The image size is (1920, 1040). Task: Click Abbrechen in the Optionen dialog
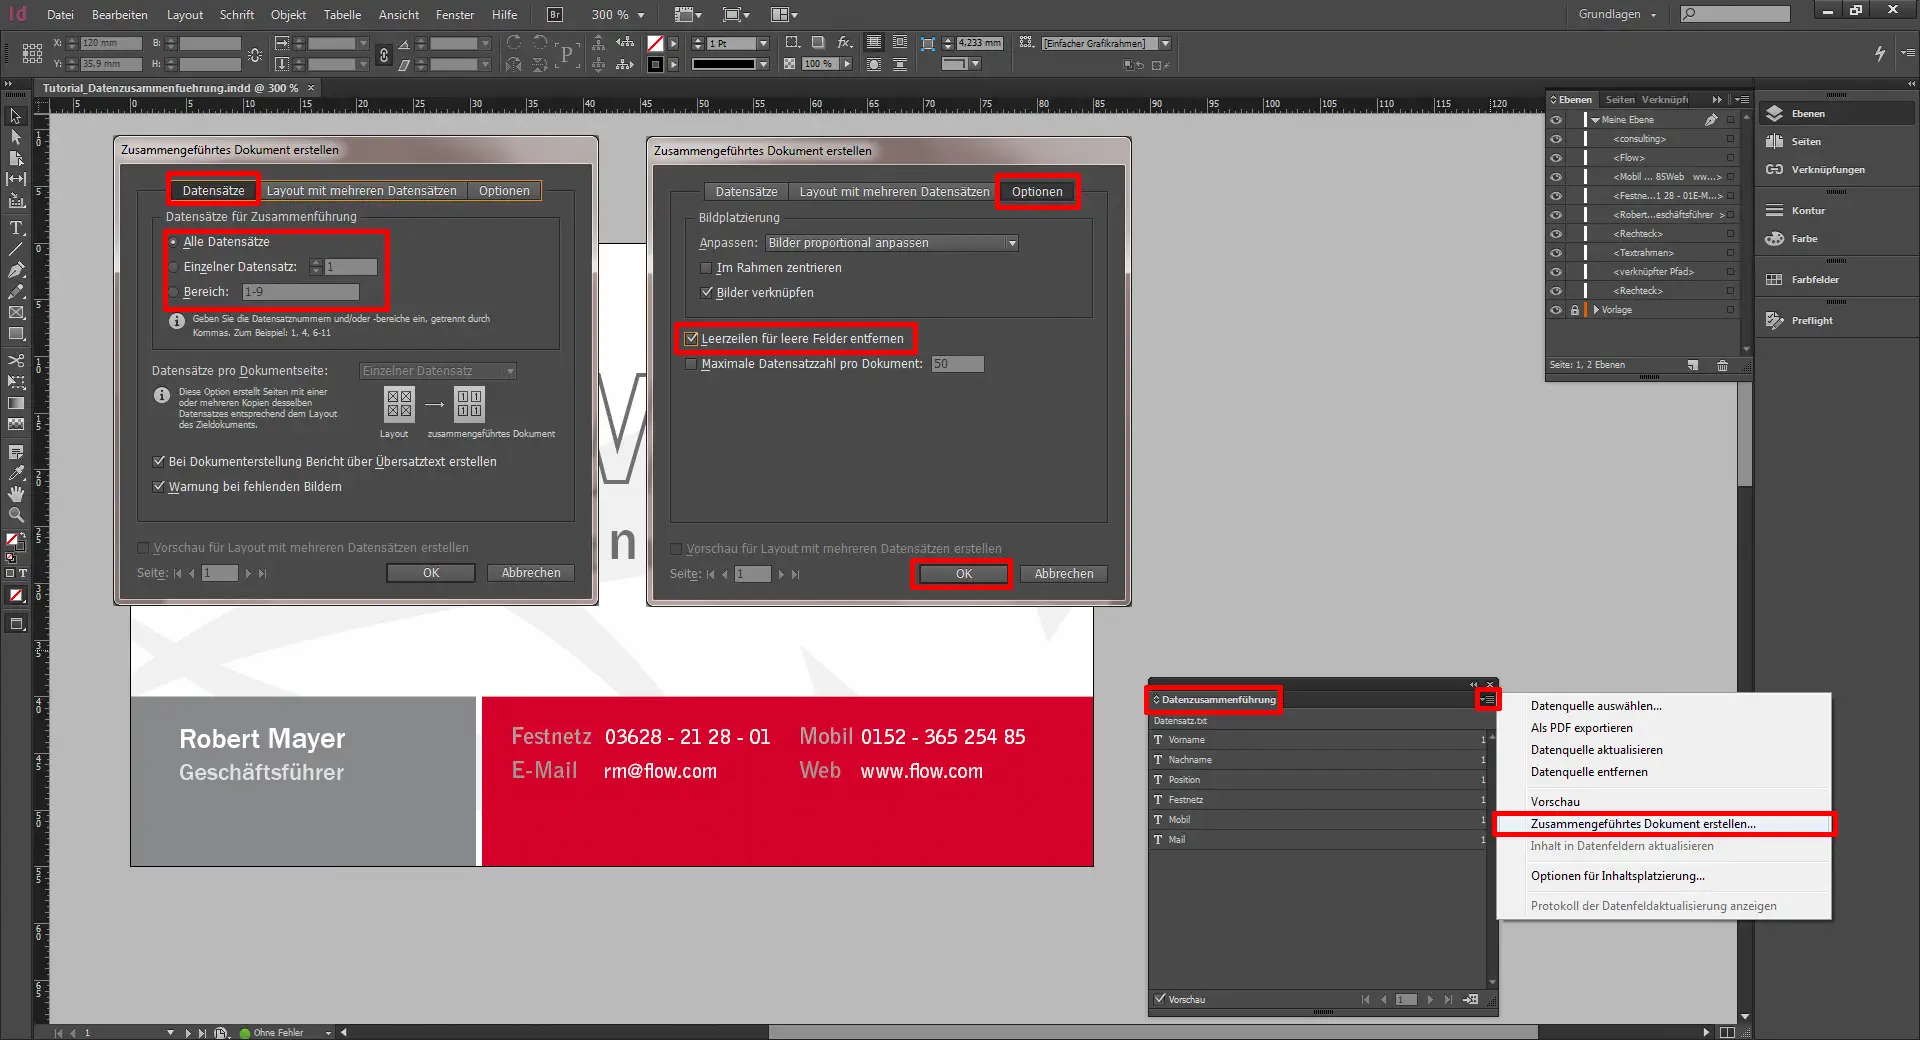click(x=1063, y=573)
